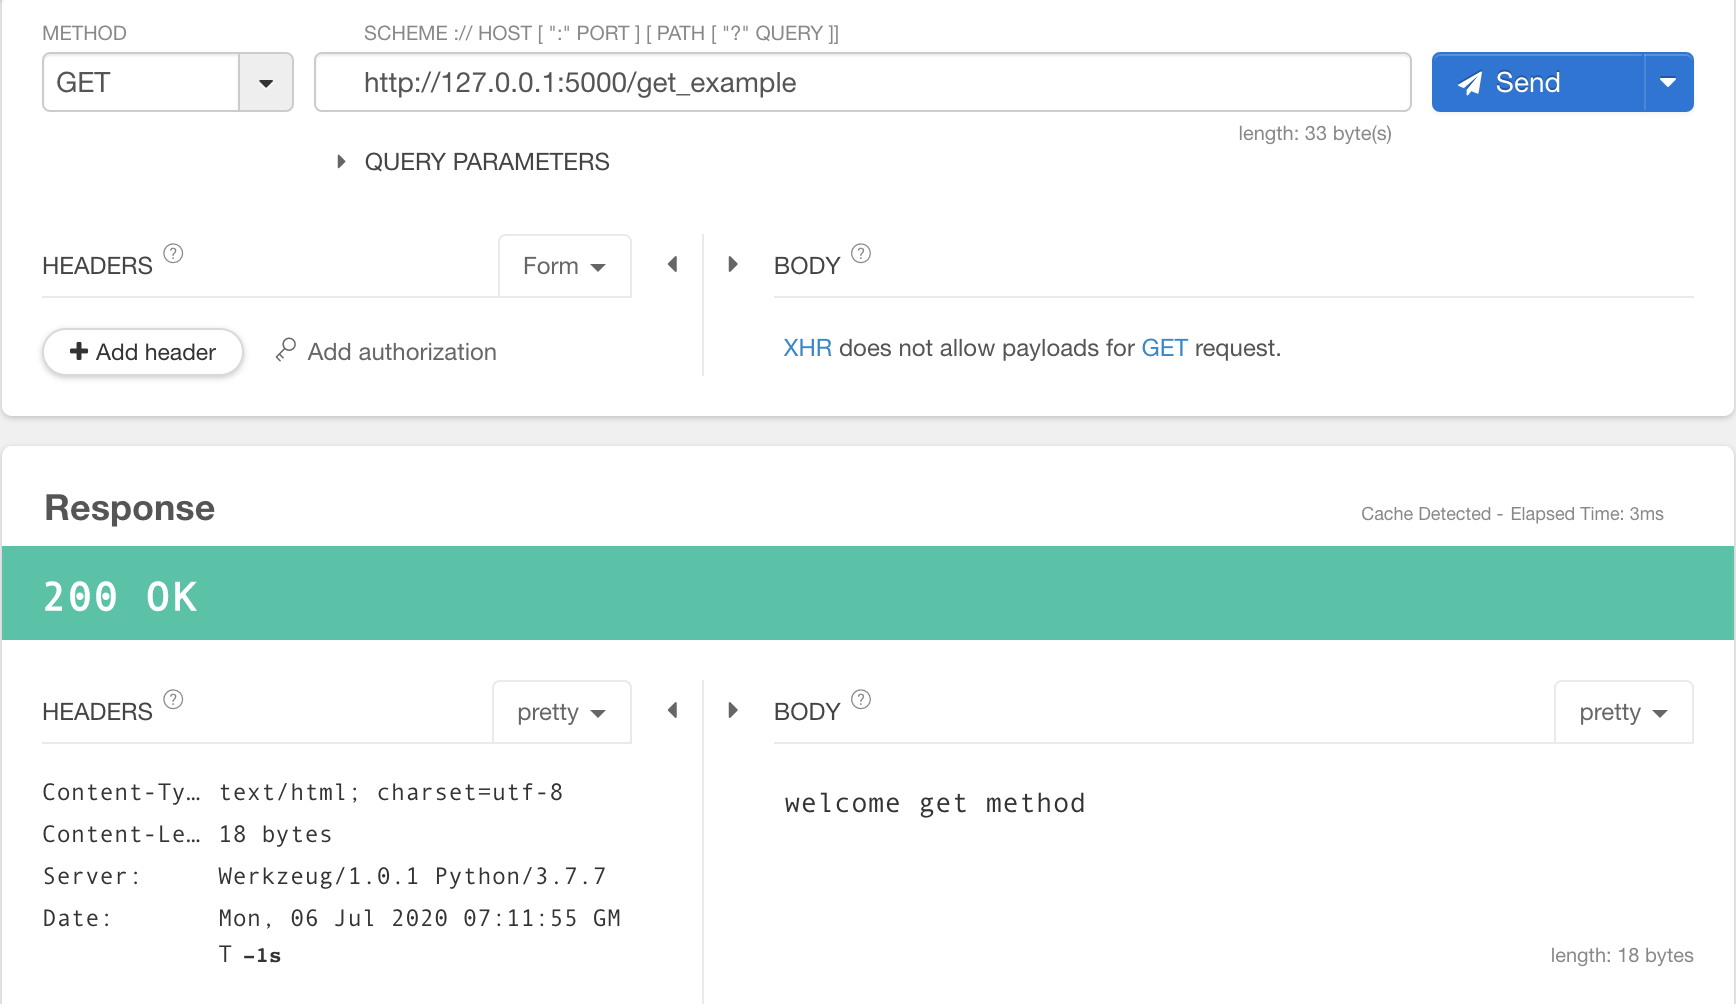Screen dimensions: 1736x1004
Task: Click the help icon next to request BODY
Action: [861, 253]
